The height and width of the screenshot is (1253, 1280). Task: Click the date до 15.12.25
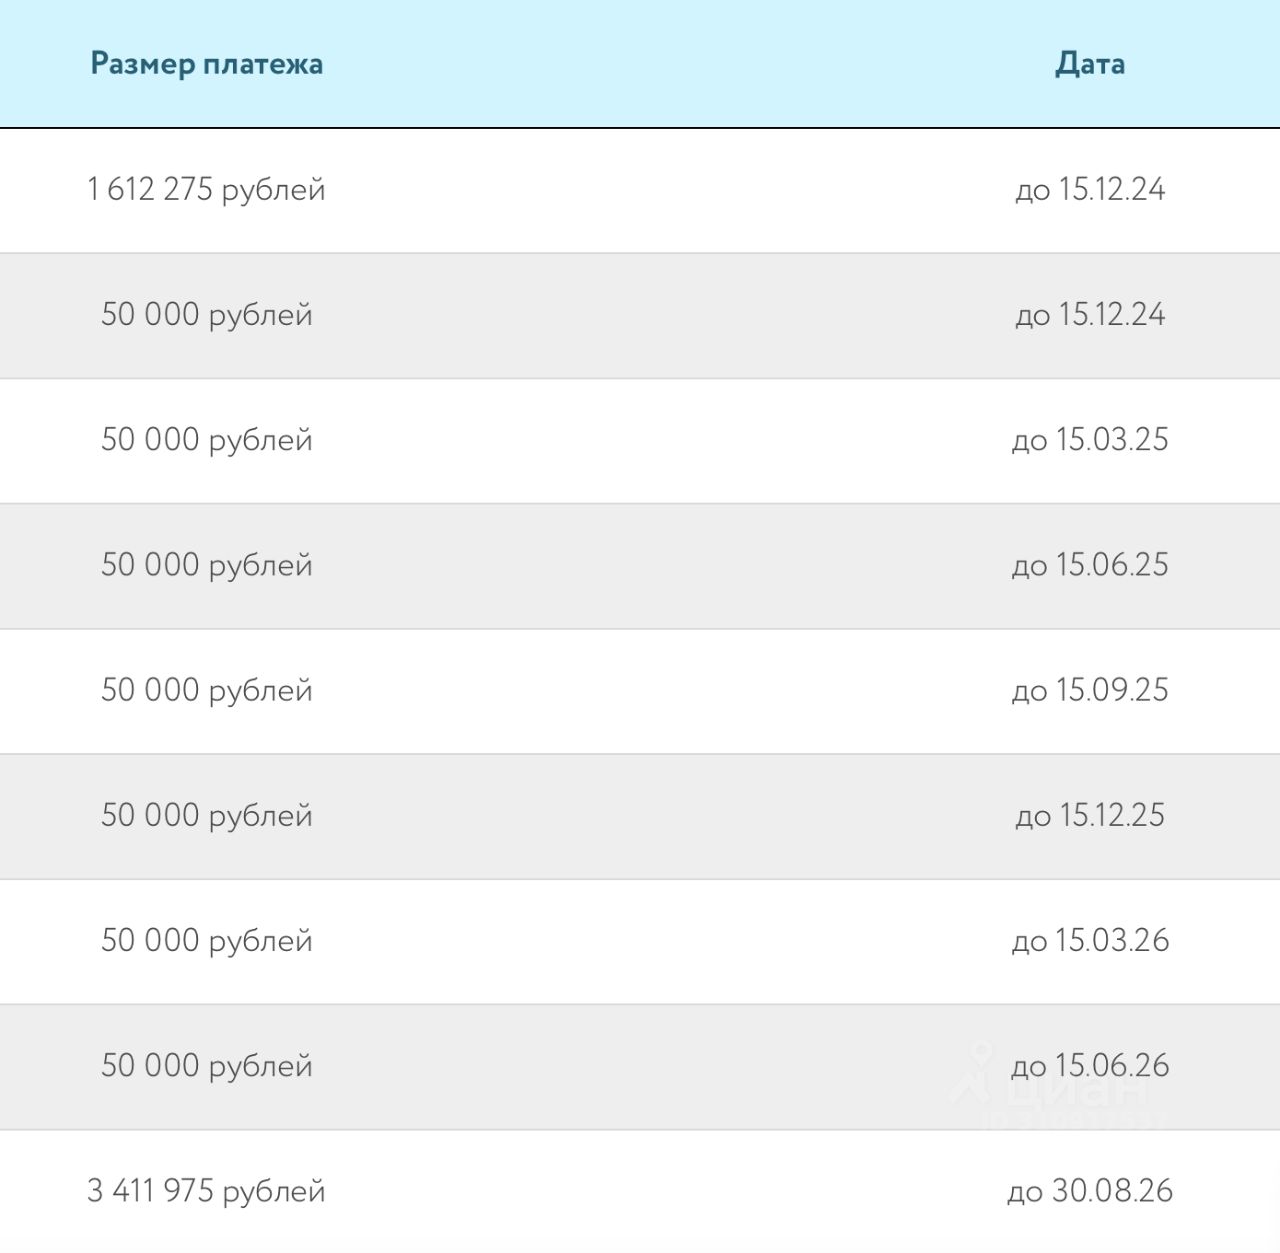coord(1090,815)
